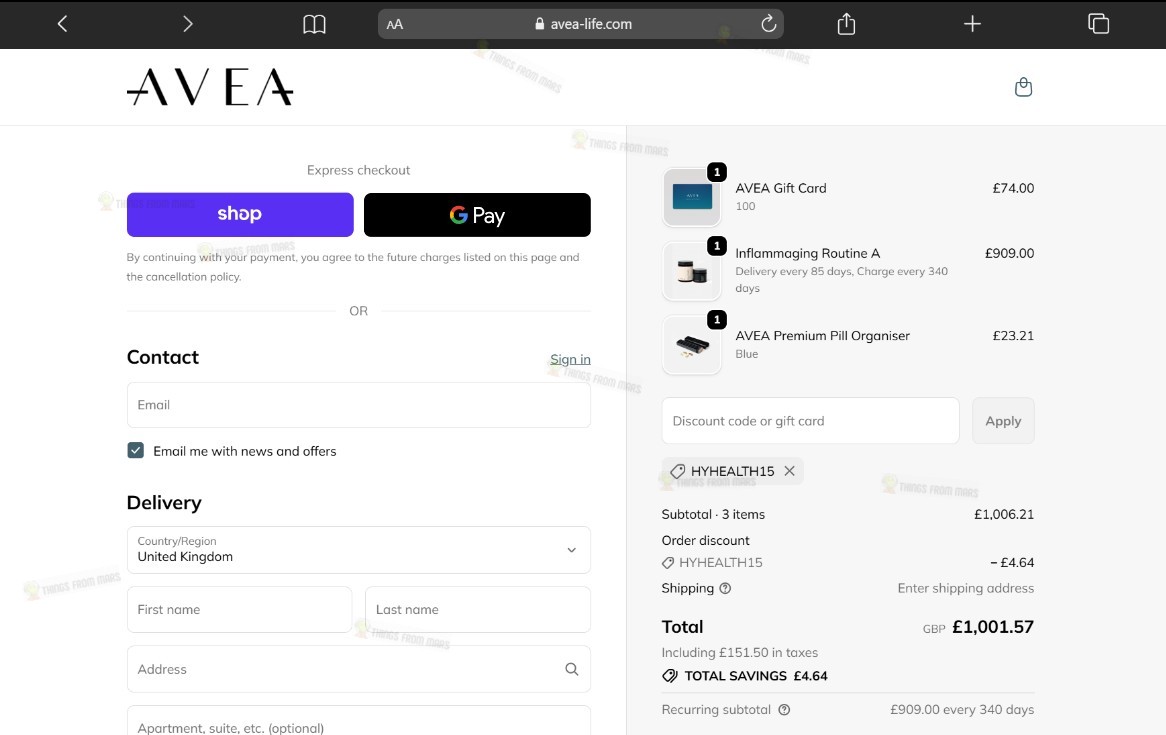Click the Sign in link
Viewport: 1166px width, 735px height.
(570, 359)
